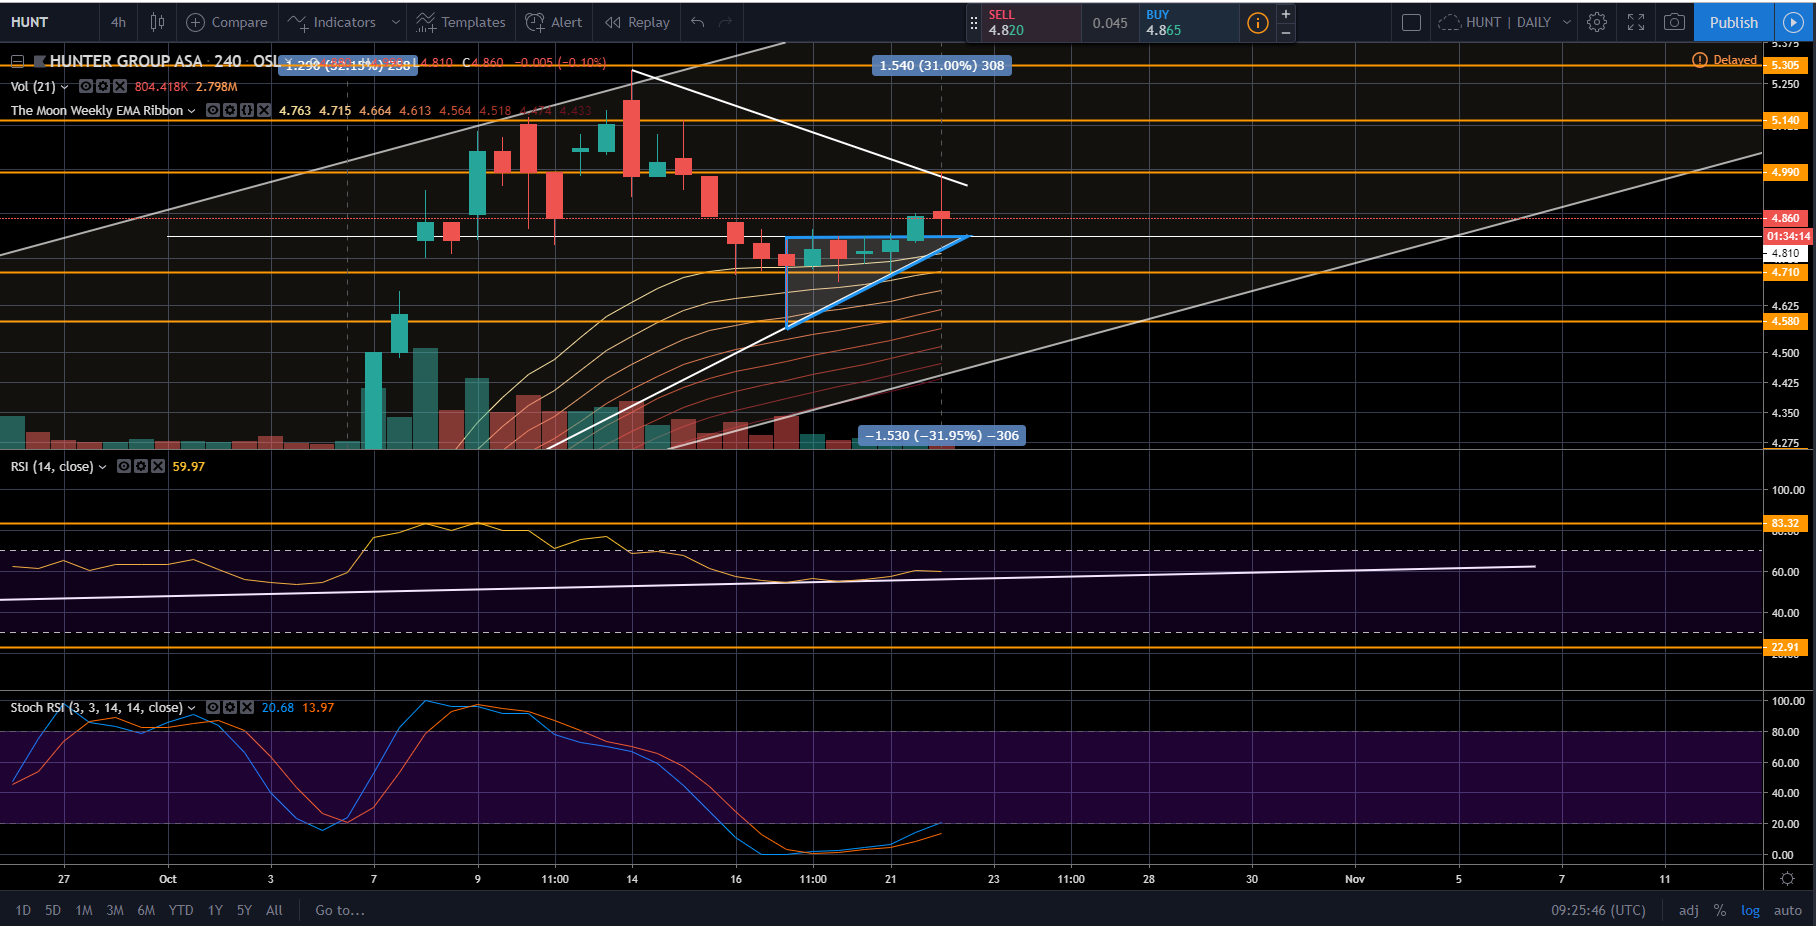
Task: Click the play button beside Publish
Action: [1793, 22]
